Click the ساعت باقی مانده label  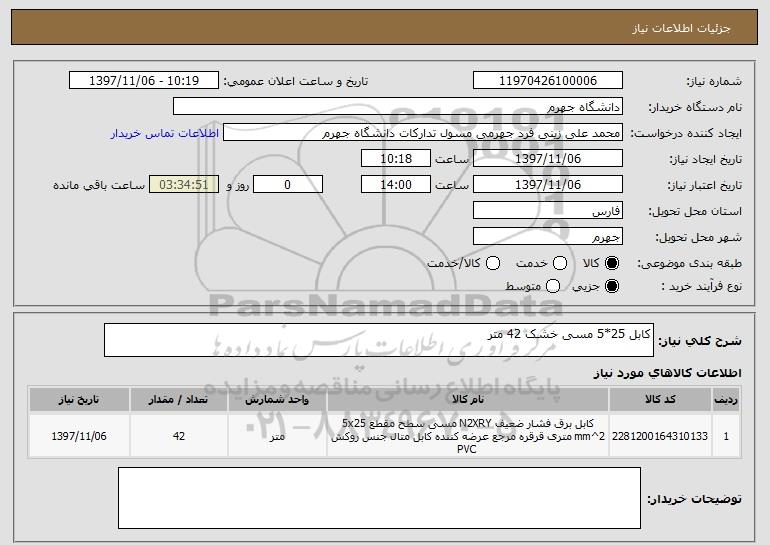tap(99, 185)
